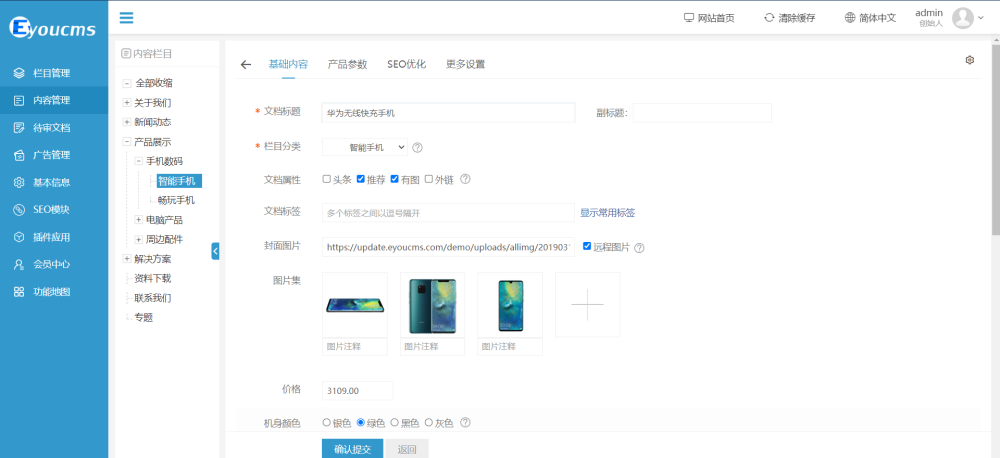The image size is (1000, 458).
Task: Check the 外链 checkbox
Action: [429, 179]
